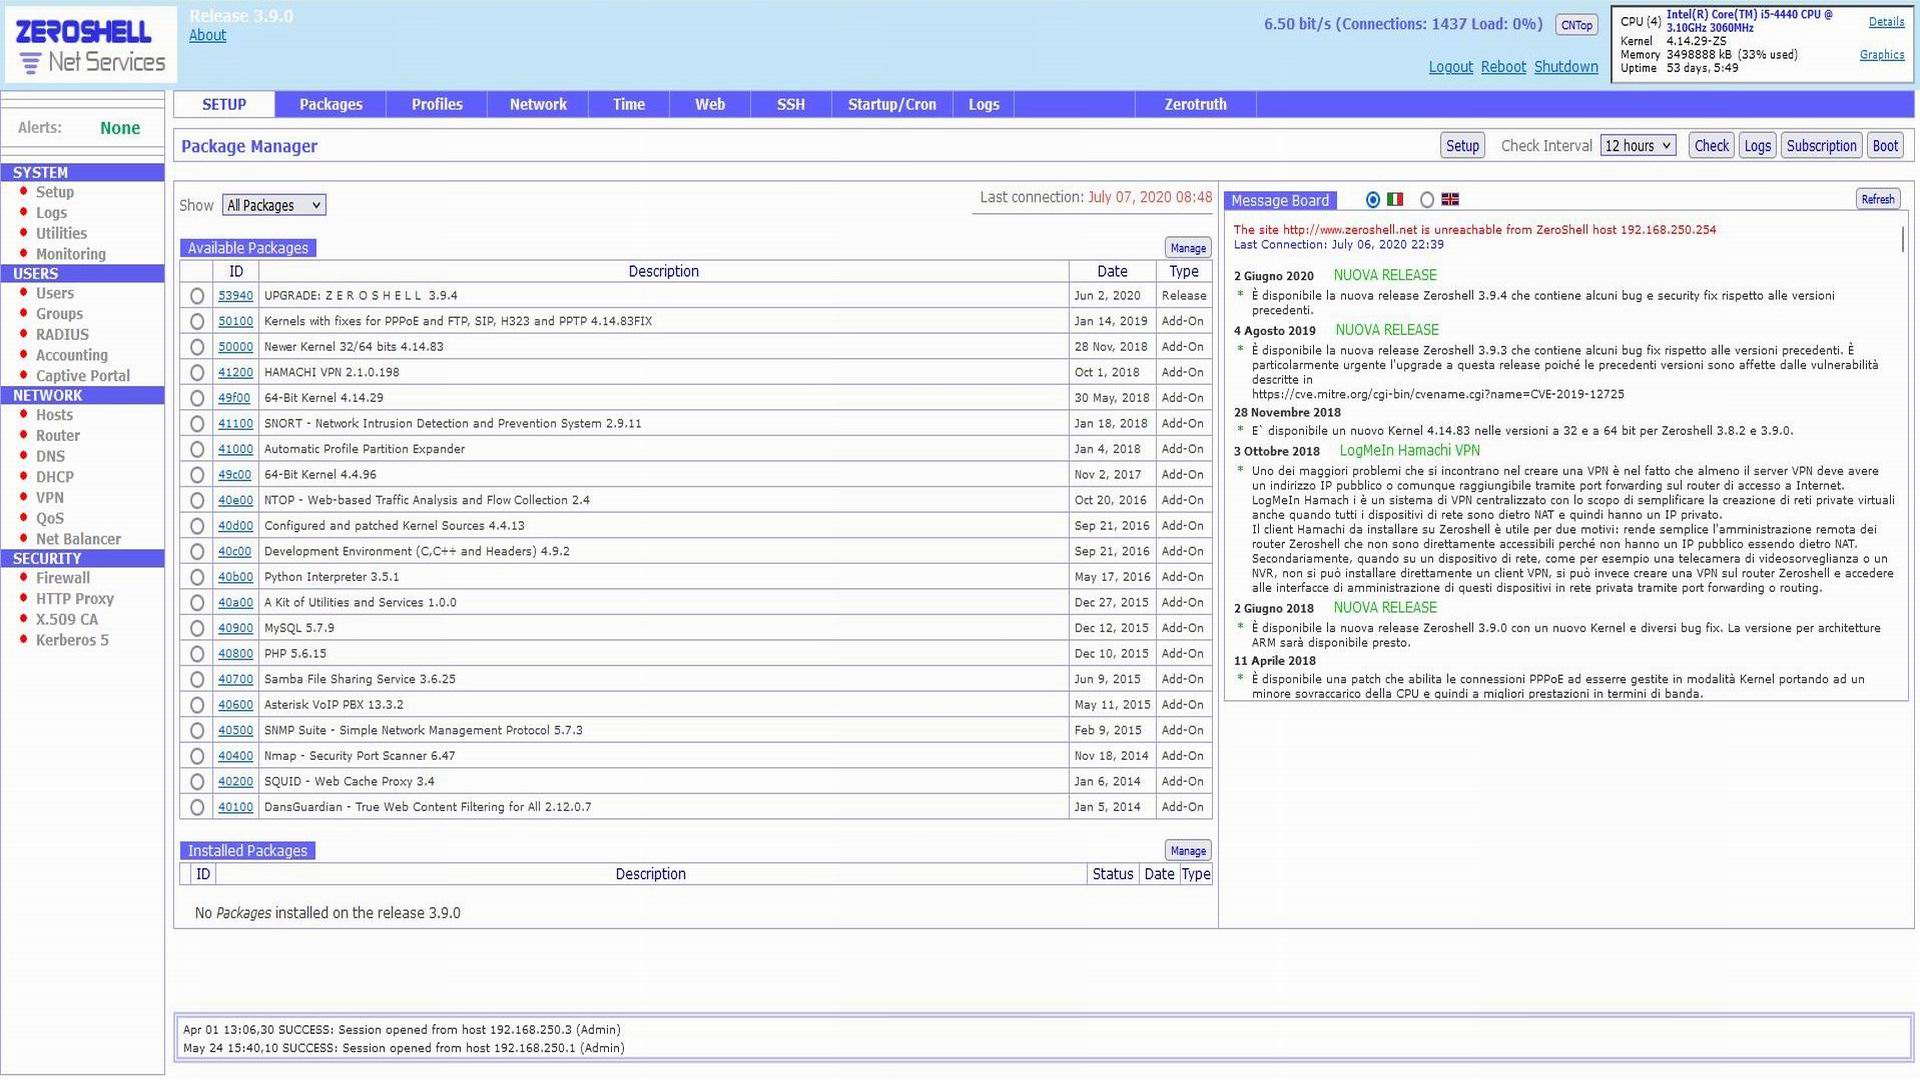
Task: Click the Zeroshell Net Services logo
Action: pyautogui.click(x=91, y=45)
